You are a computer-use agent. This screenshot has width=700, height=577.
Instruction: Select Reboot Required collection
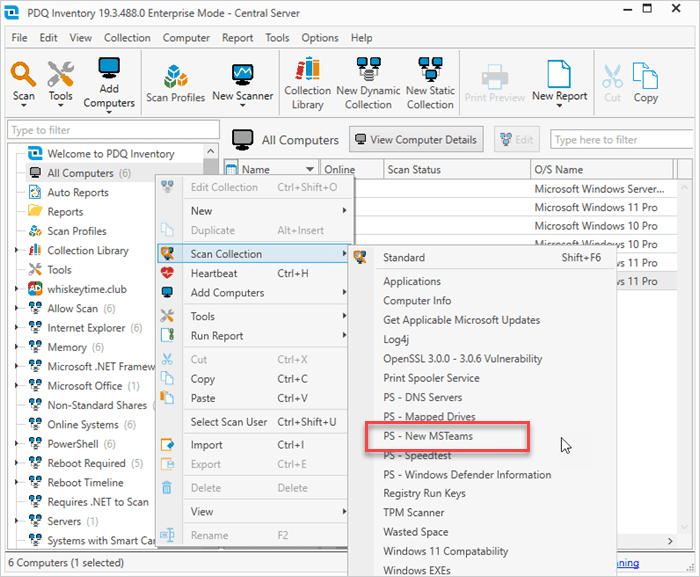(87, 463)
